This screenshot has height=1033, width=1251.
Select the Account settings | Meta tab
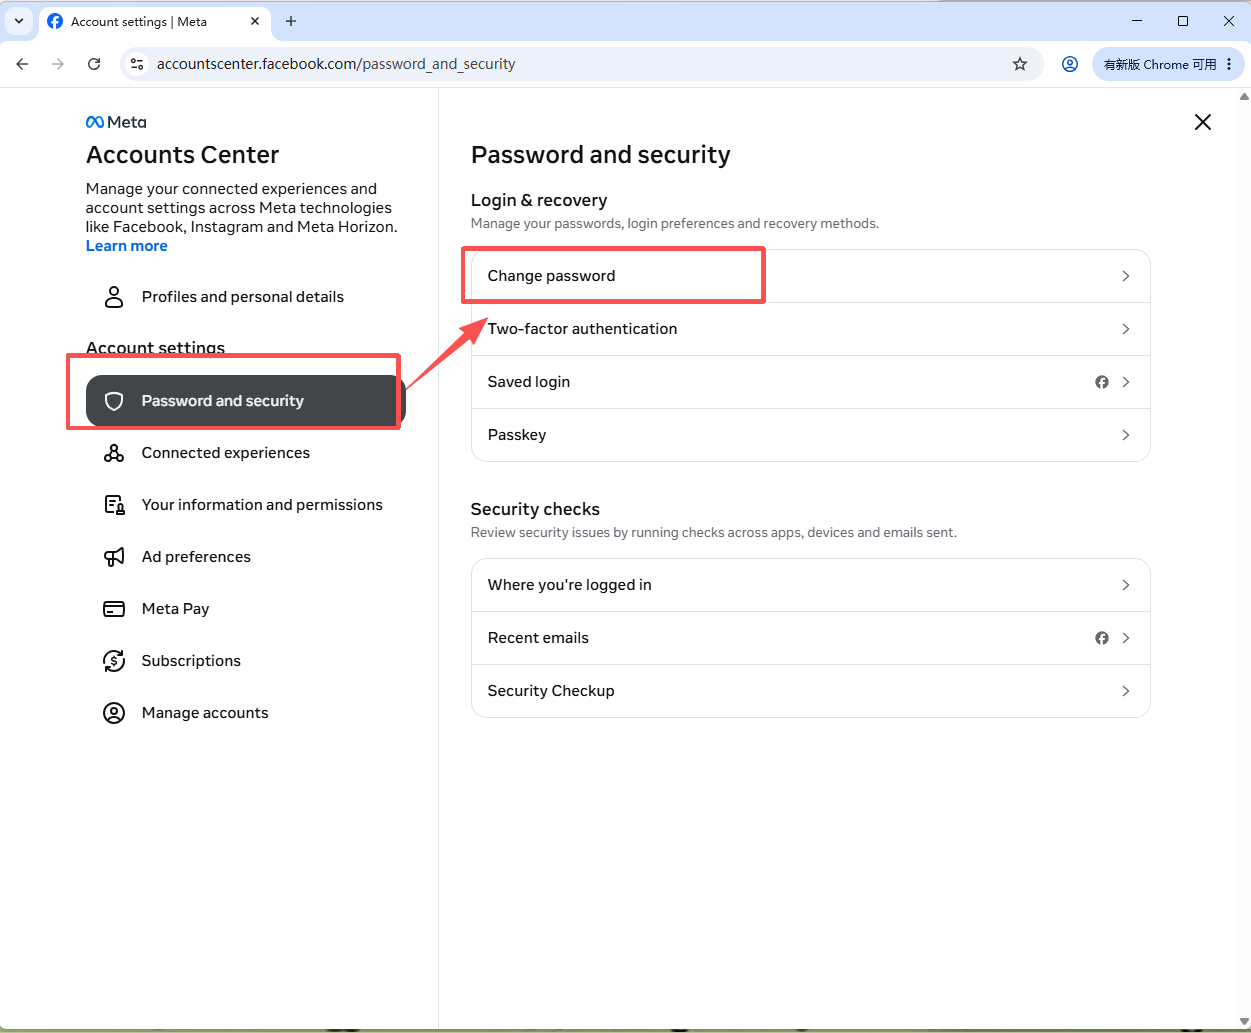click(155, 21)
